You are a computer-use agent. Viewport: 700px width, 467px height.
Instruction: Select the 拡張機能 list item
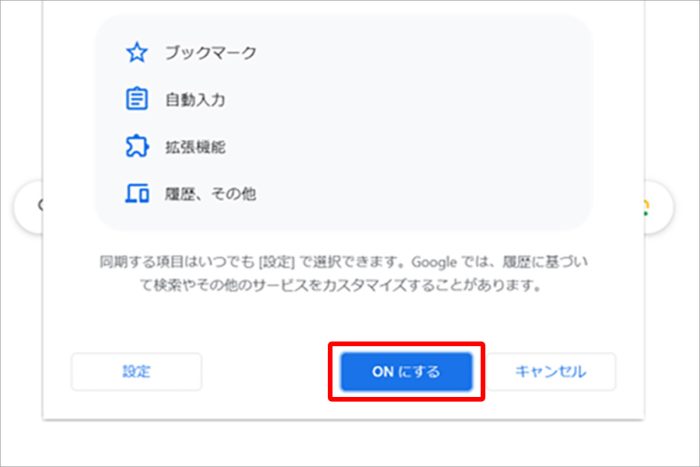coord(195,147)
